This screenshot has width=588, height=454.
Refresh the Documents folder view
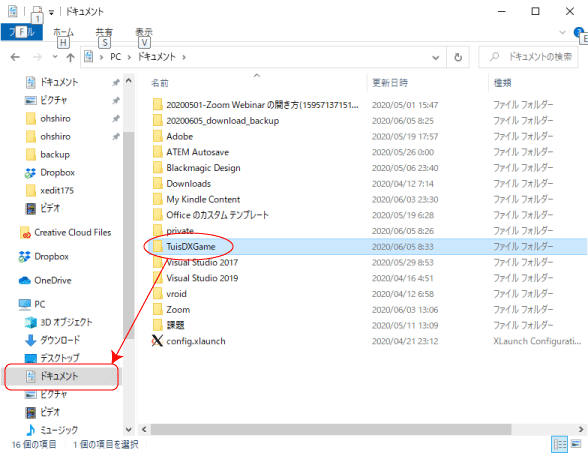coord(458,57)
